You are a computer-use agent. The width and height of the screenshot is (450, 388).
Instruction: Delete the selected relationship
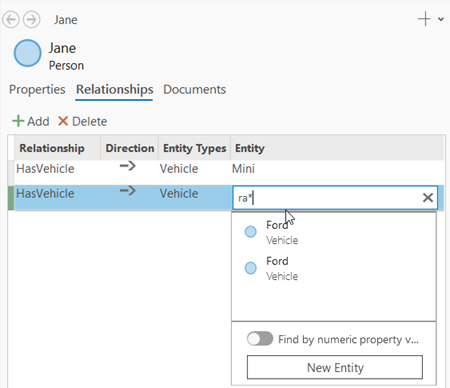click(82, 121)
